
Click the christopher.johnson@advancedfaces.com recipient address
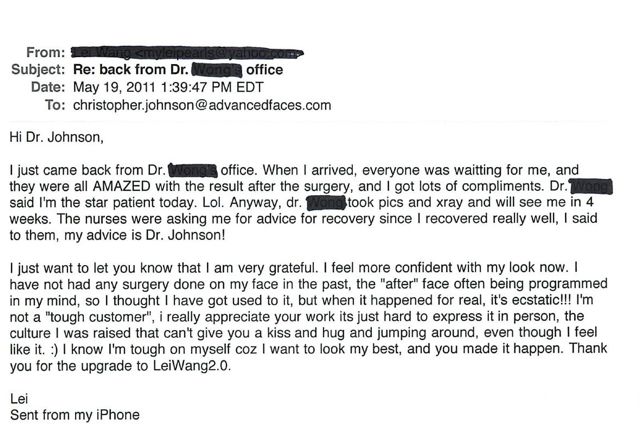[202, 105]
